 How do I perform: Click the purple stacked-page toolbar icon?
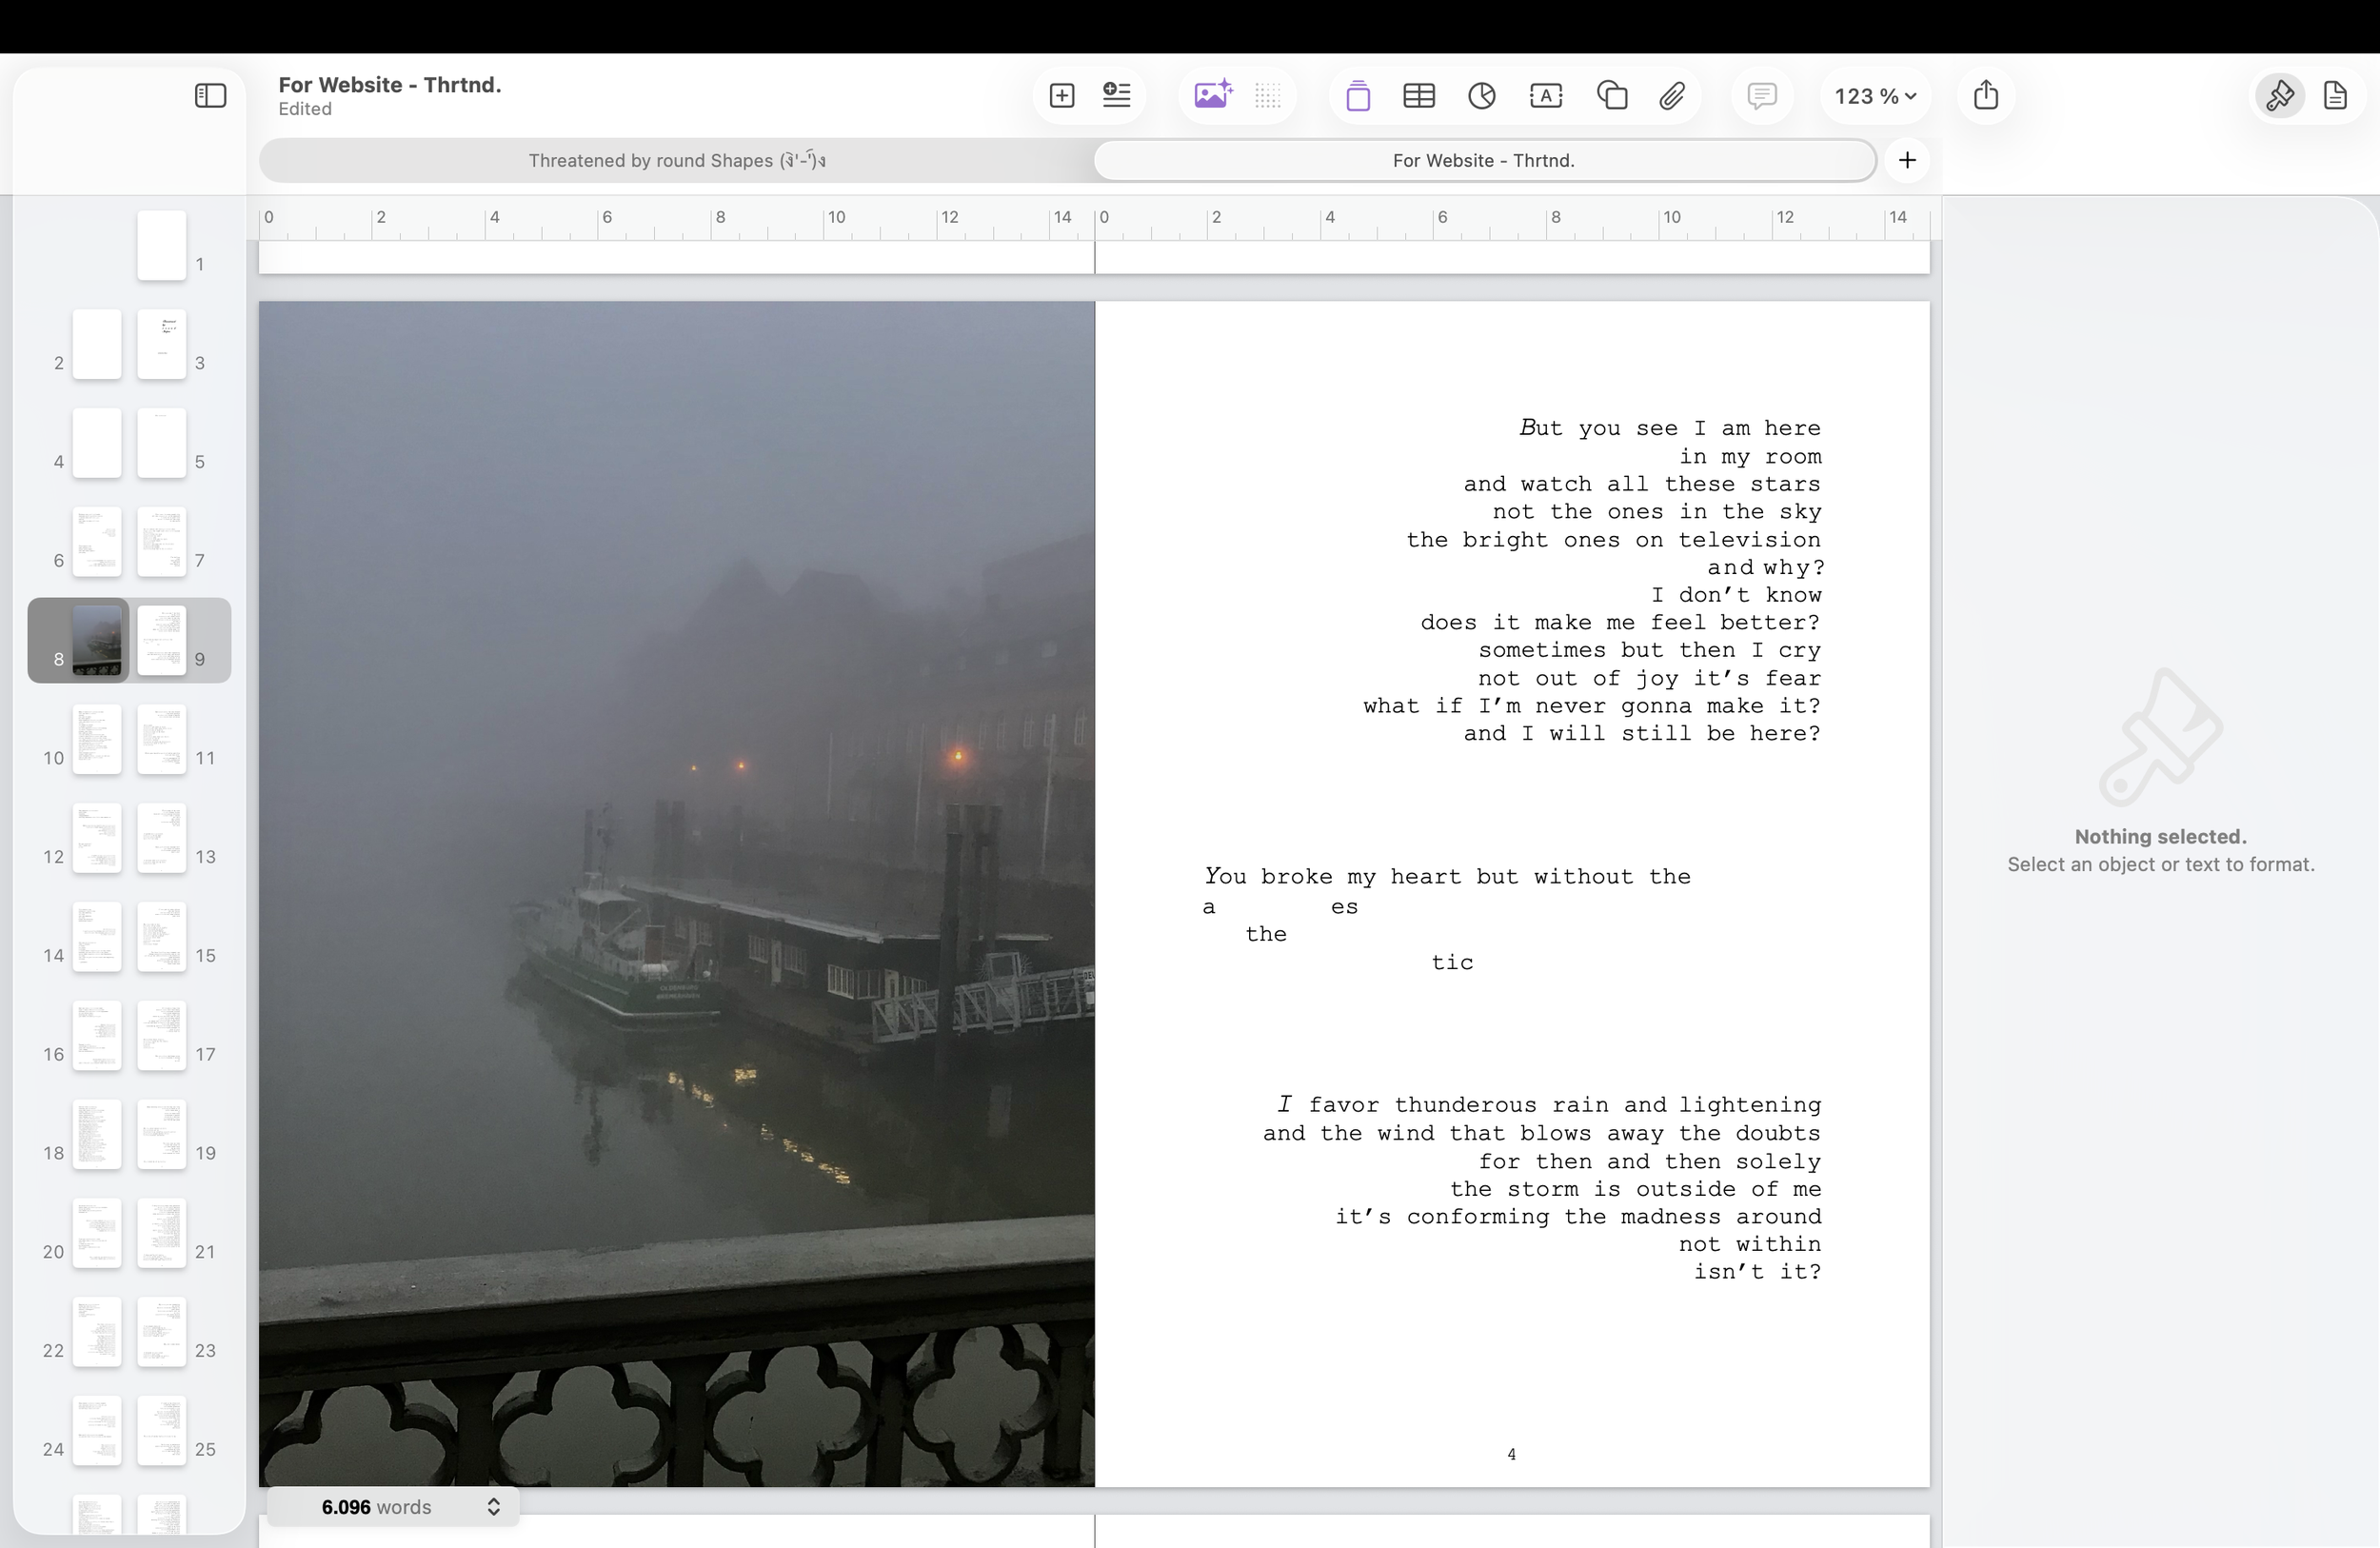pos(1358,96)
